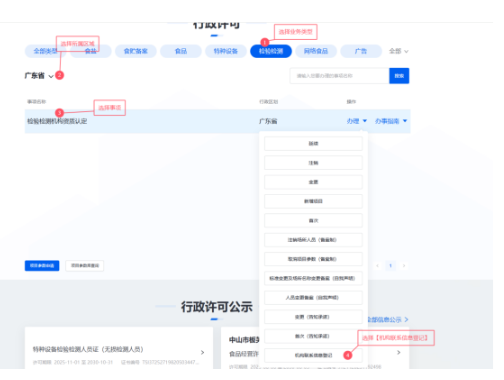Click the next page arrow in pagination
This screenshot has height=380, width=504.
[404, 266]
